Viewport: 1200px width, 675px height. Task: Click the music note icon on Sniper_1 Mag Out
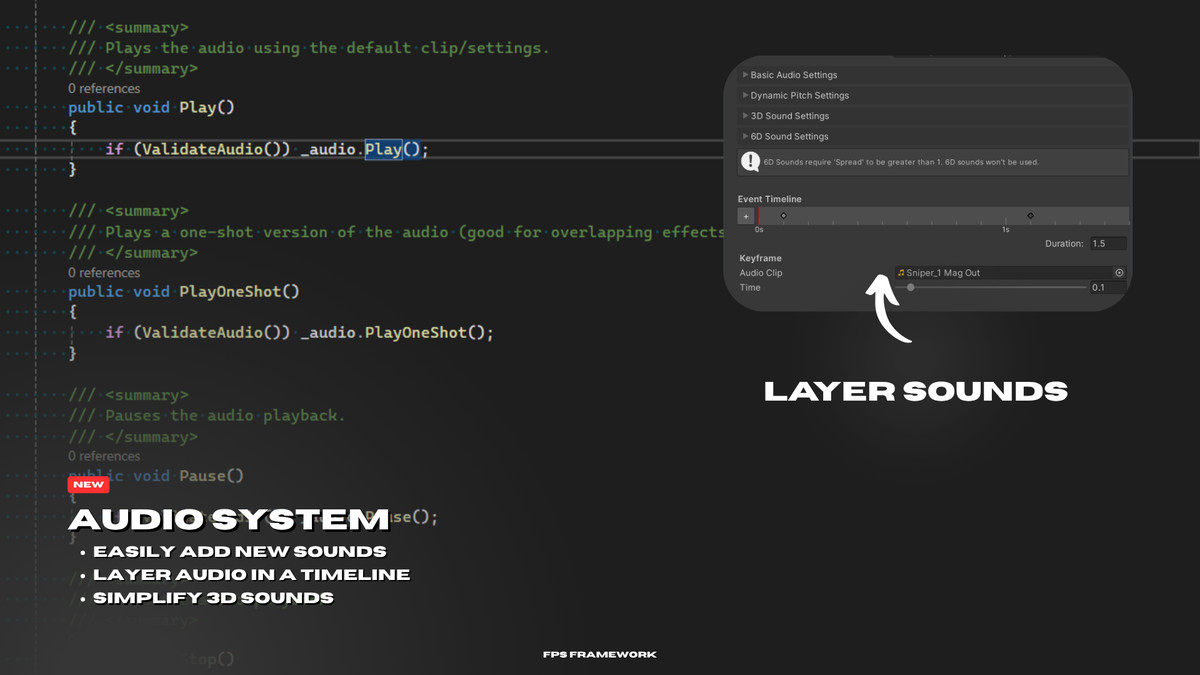click(901, 272)
